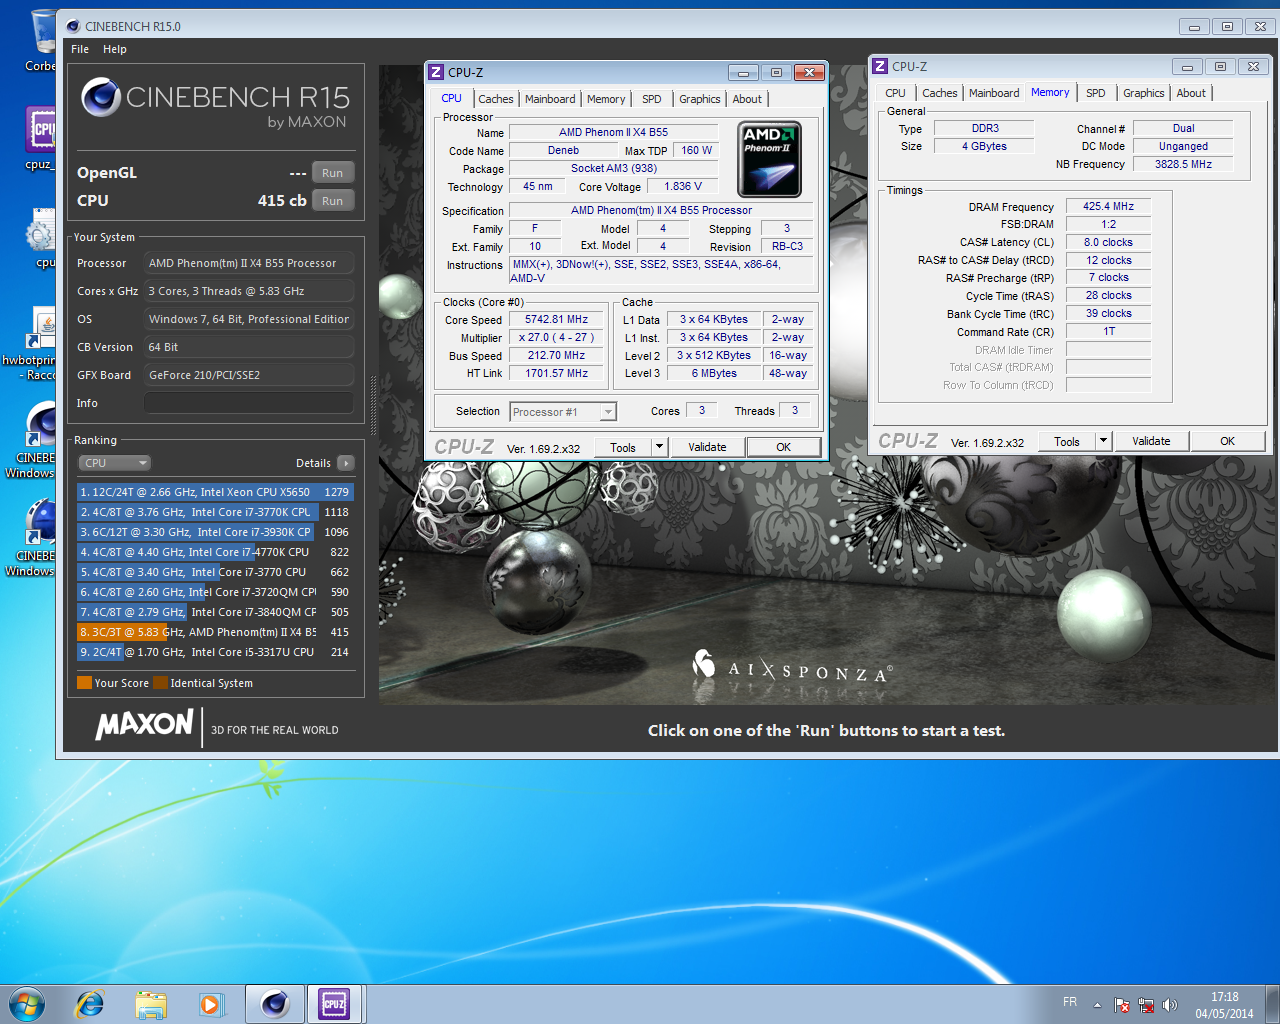The image size is (1280, 1024).
Task: Click the network tray icon
Action: click(1146, 1005)
